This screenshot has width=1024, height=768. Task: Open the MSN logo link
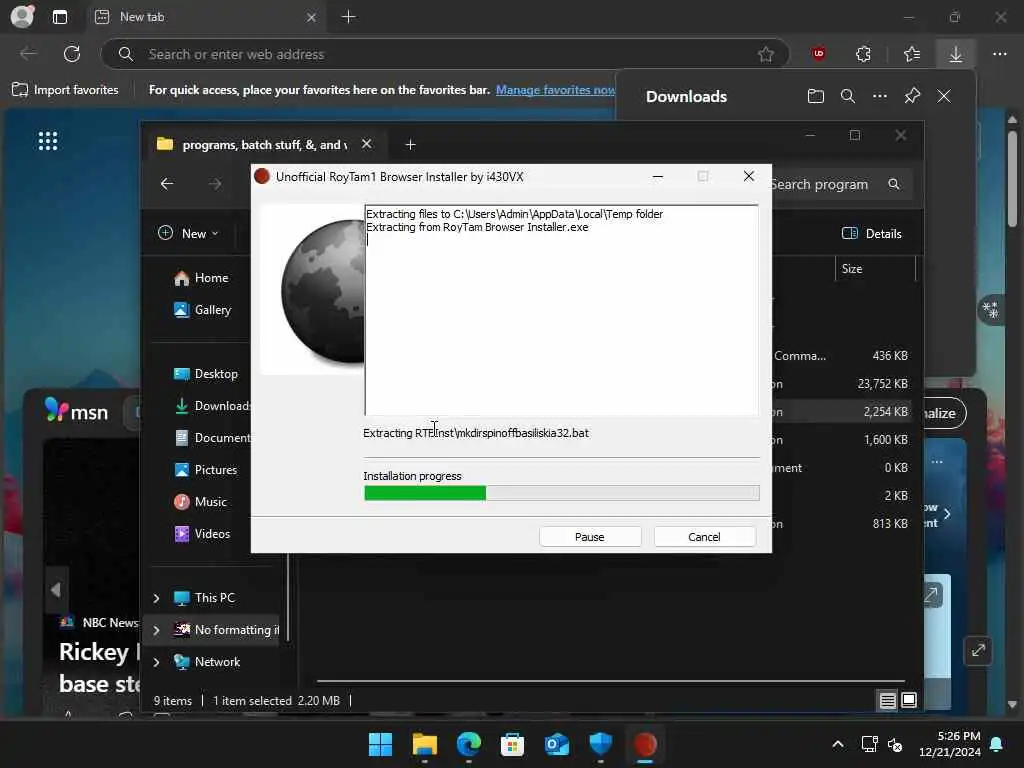76,411
